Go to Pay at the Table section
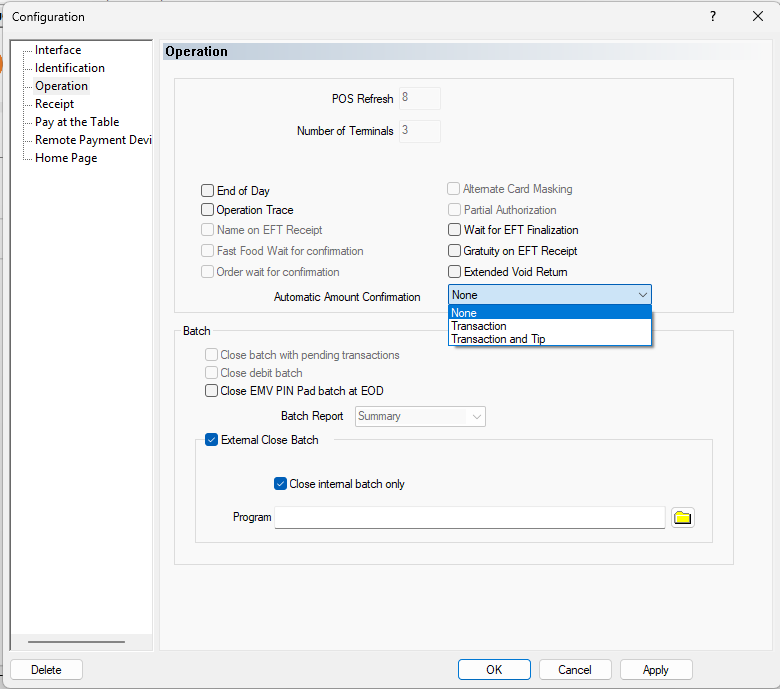The width and height of the screenshot is (780, 689). [x=77, y=122]
